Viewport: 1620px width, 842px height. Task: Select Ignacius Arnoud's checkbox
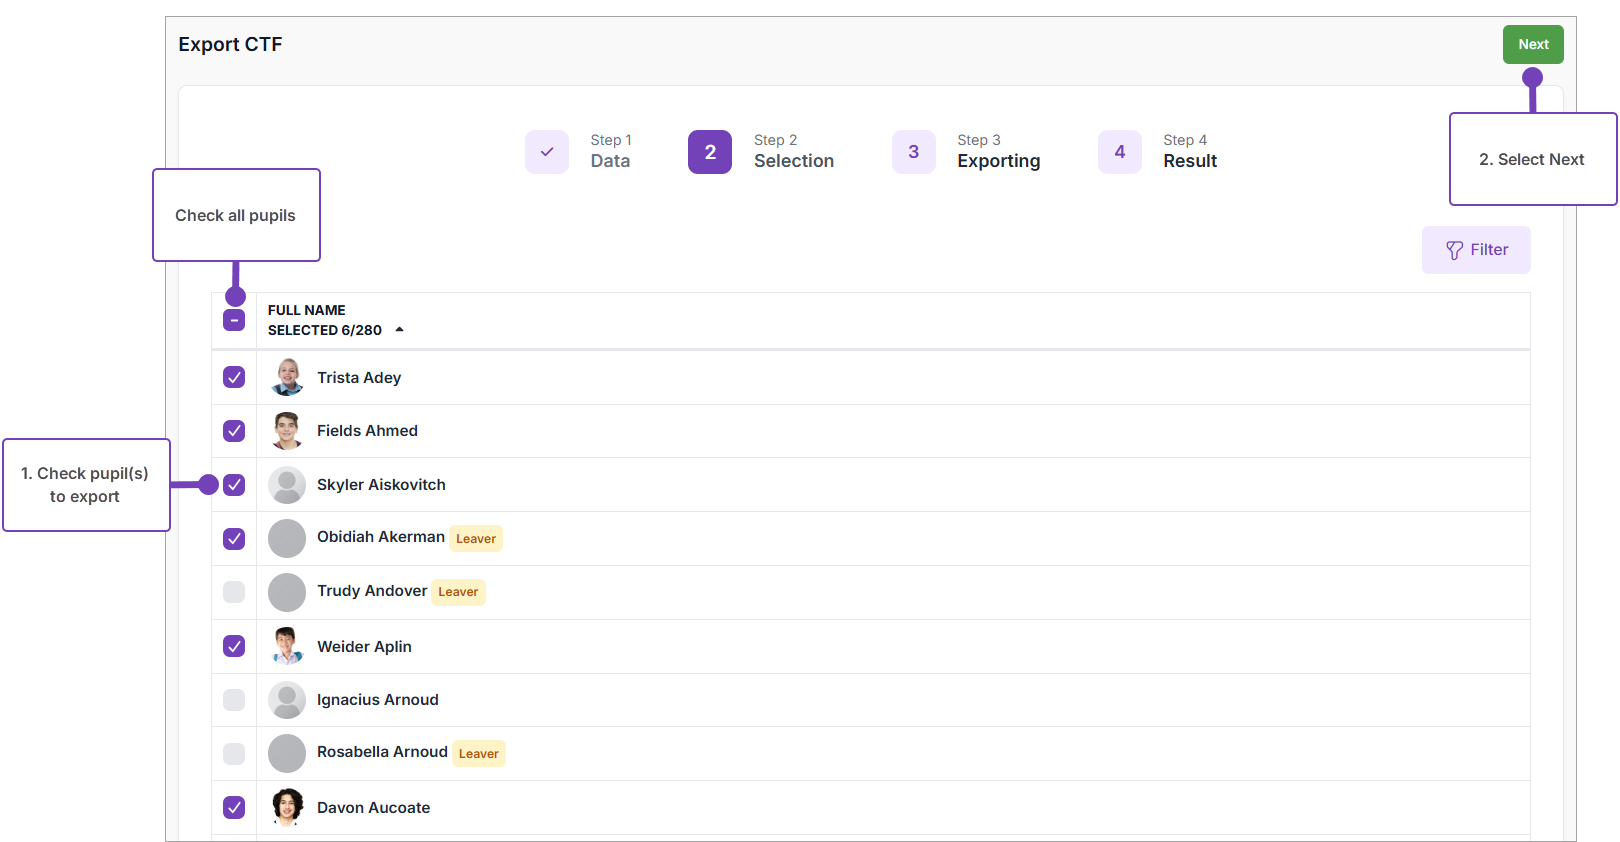point(234,700)
